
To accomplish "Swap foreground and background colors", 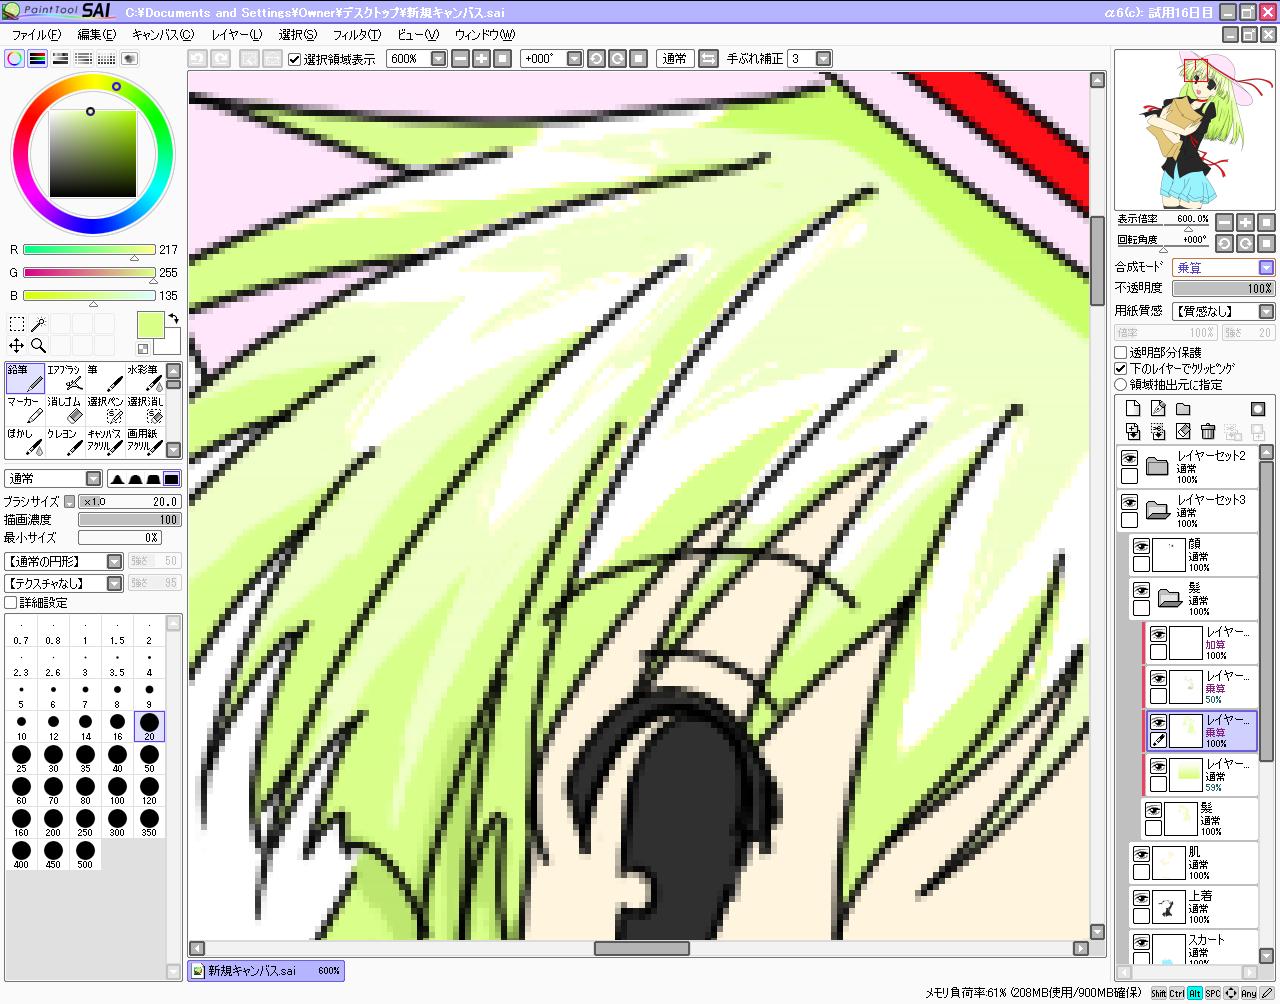I will pos(173,319).
